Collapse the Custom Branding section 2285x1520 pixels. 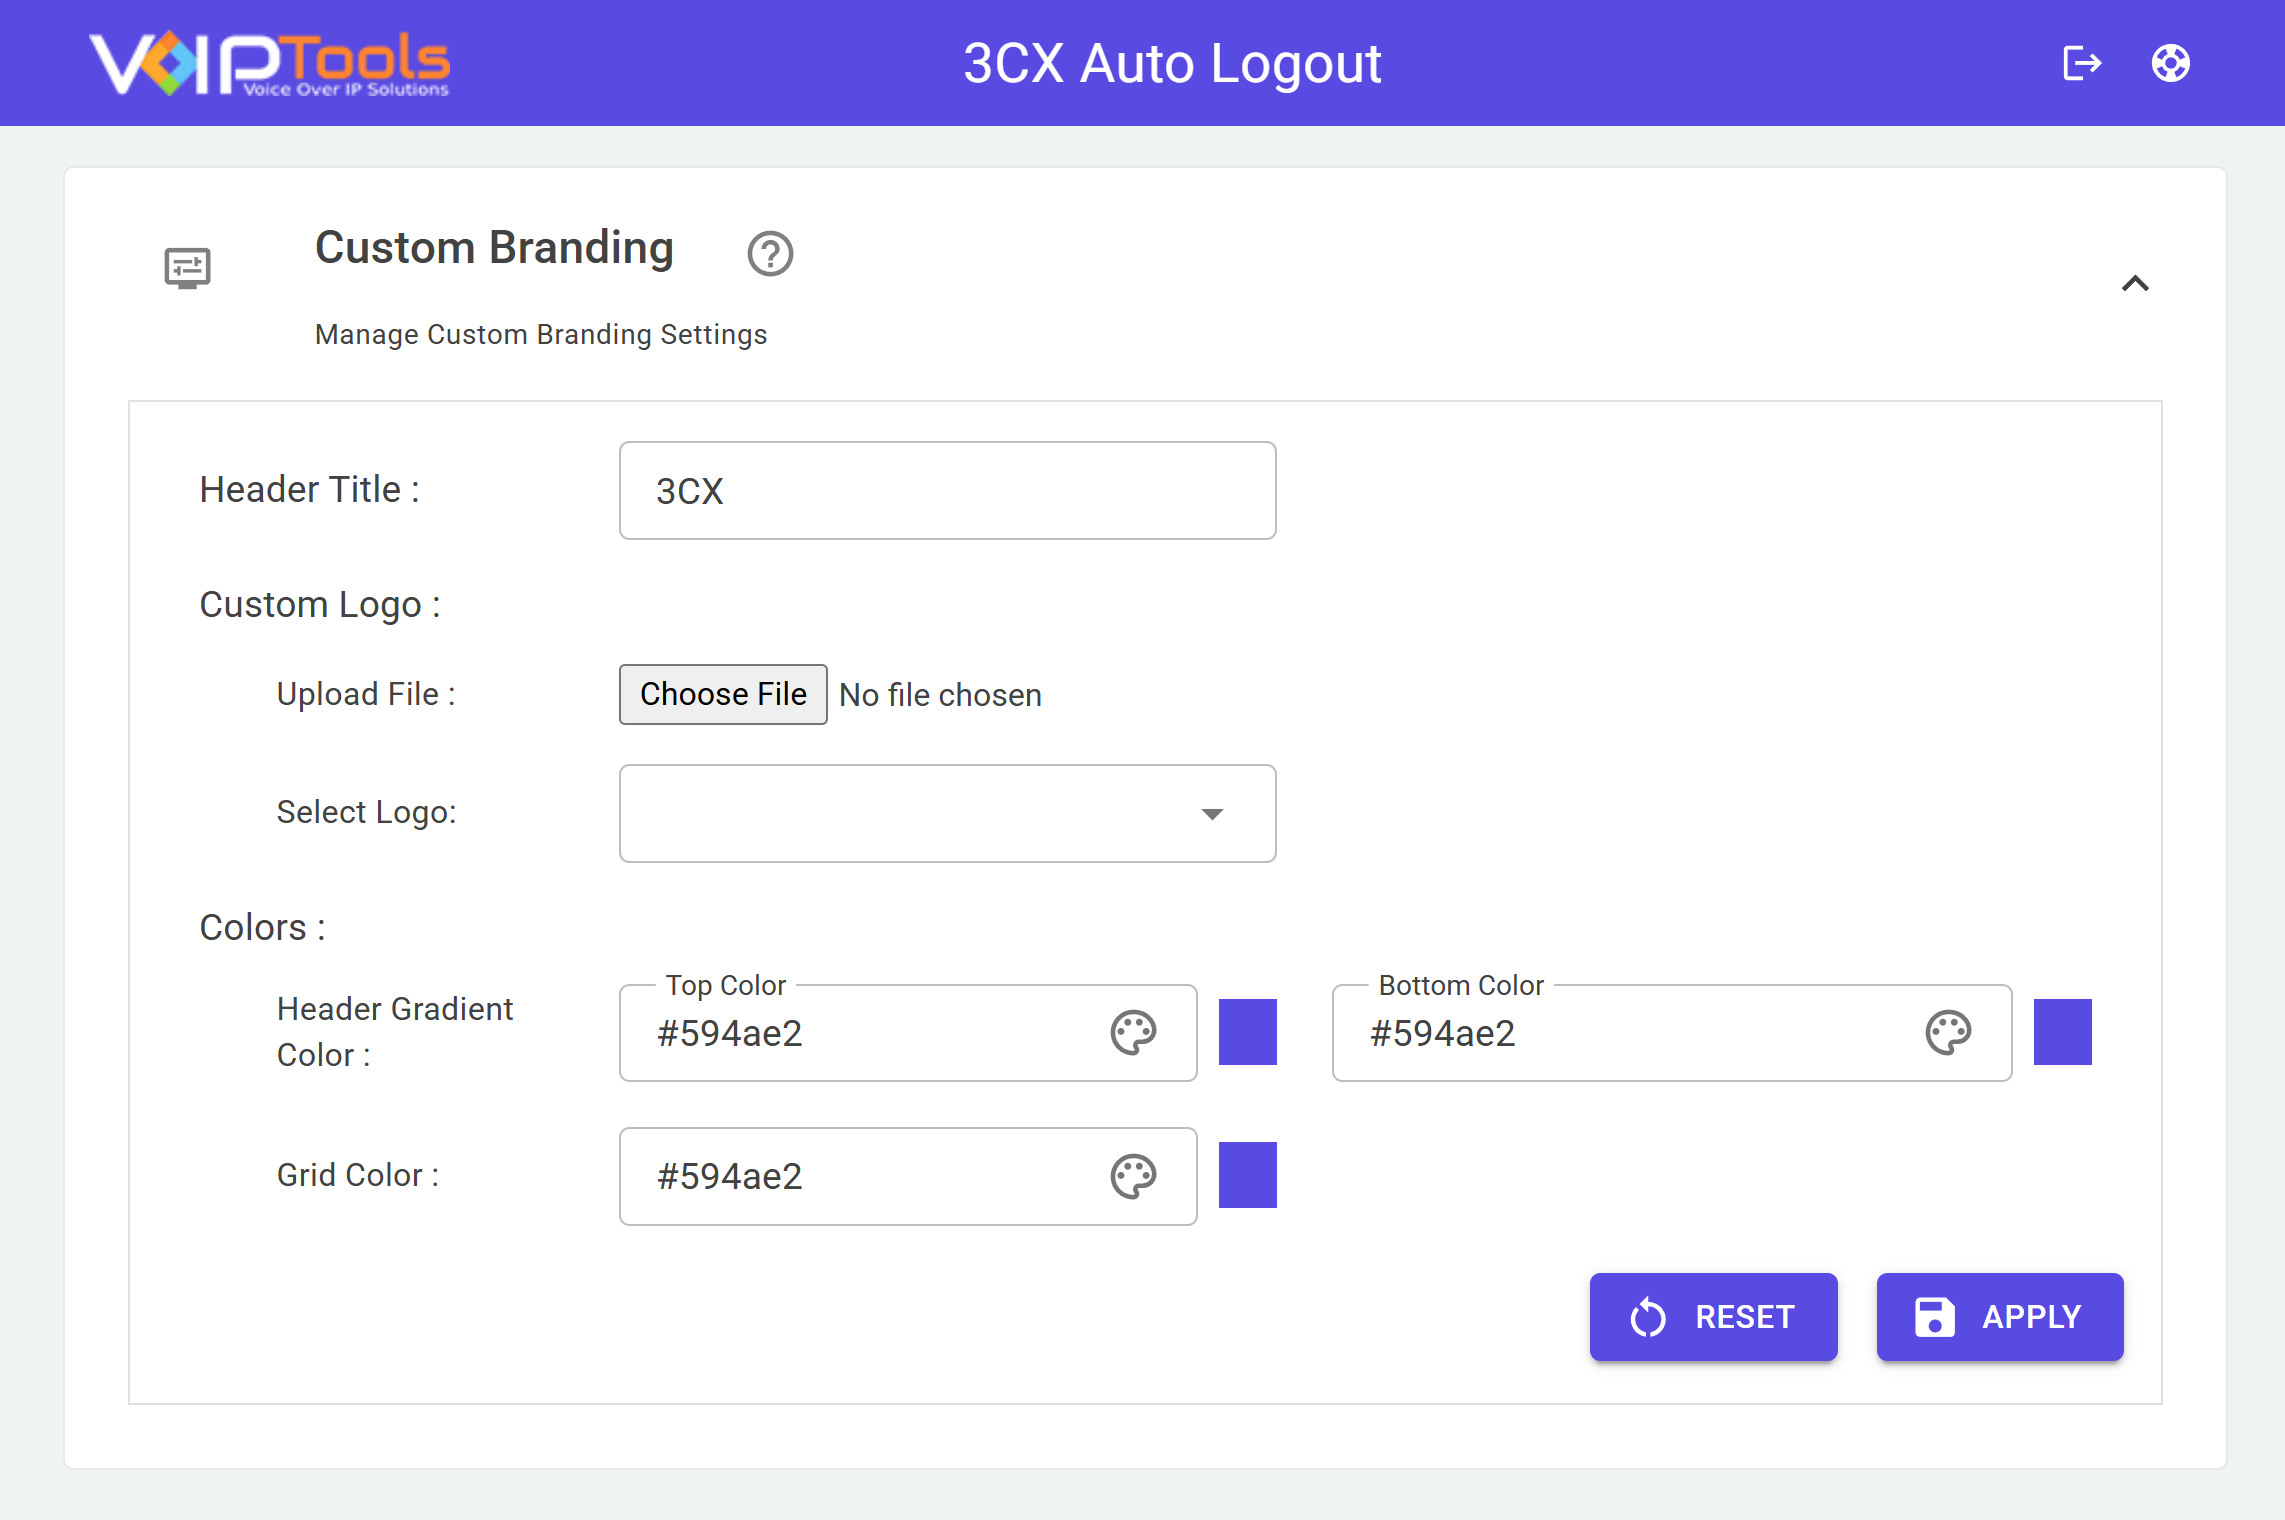(x=2135, y=284)
